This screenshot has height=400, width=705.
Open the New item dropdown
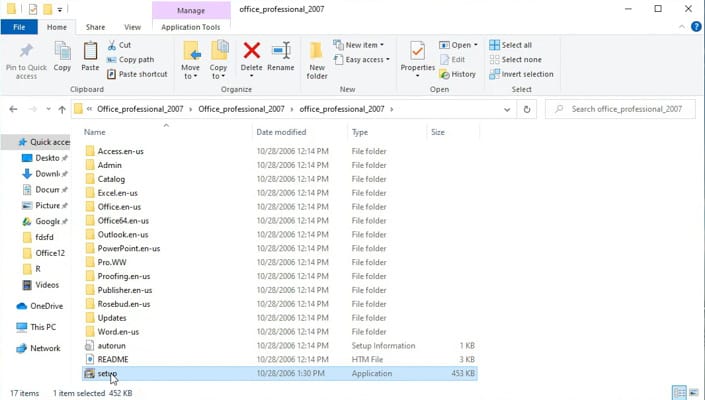point(358,45)
